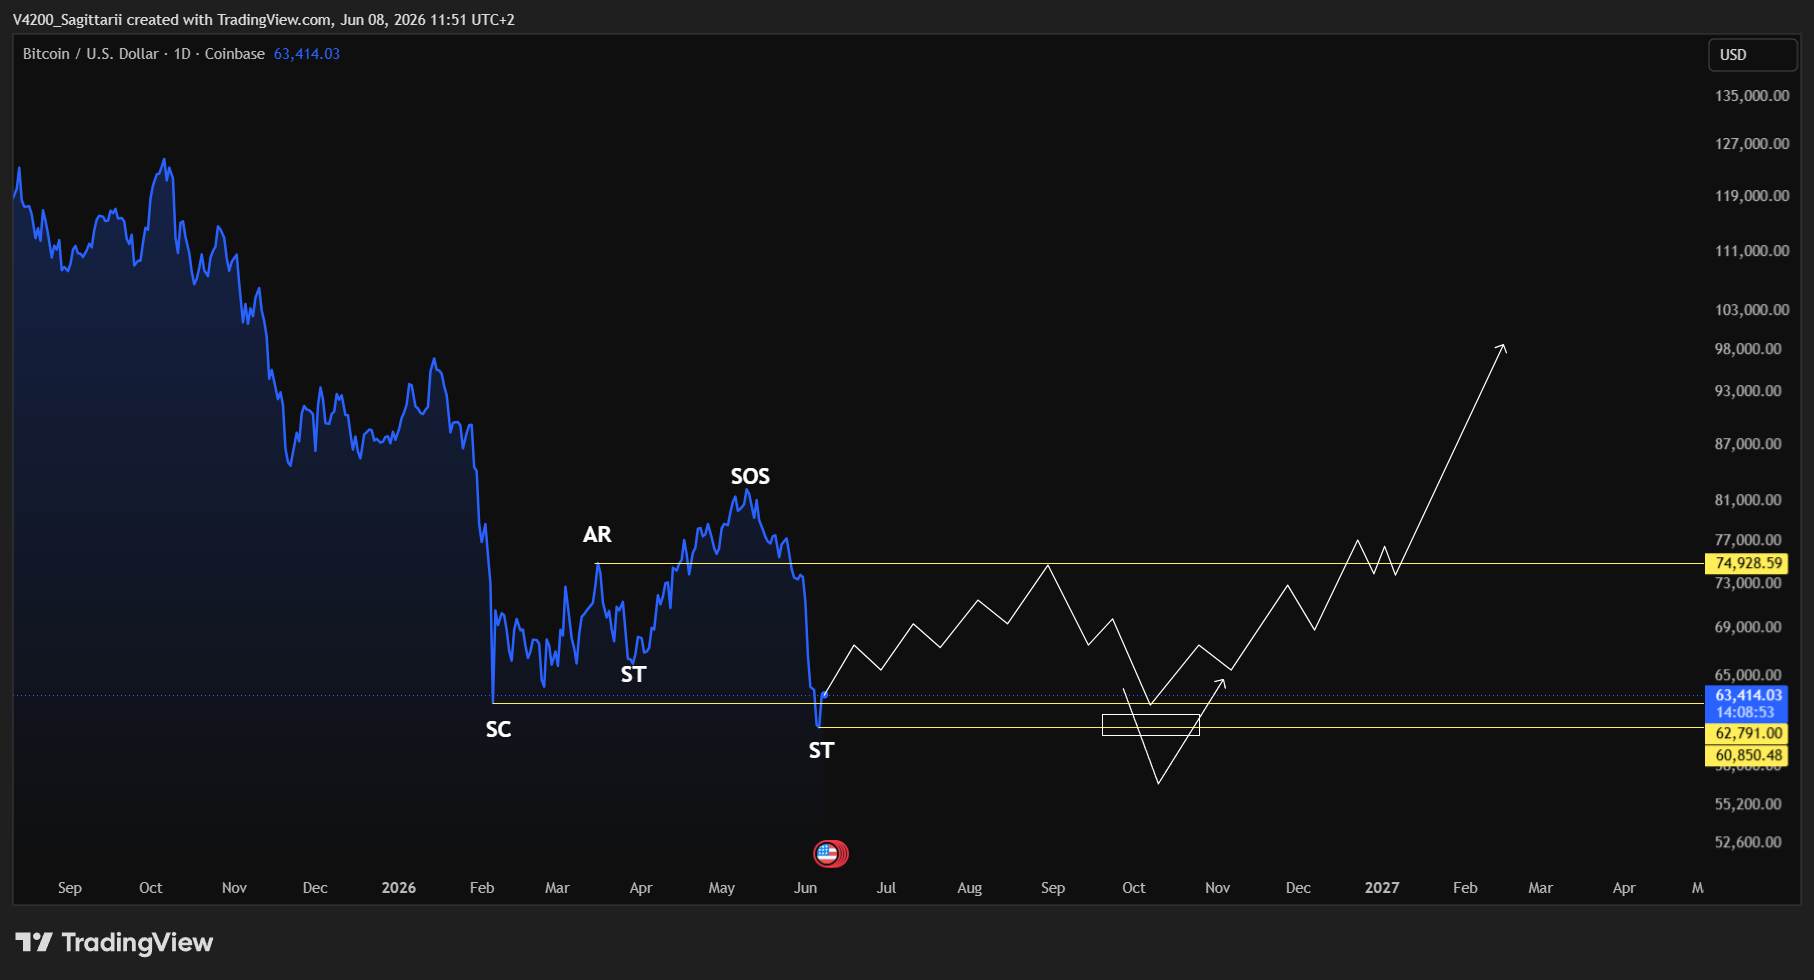Select the small rectangle drawing near October
1814x980 pixels.
1150,725
